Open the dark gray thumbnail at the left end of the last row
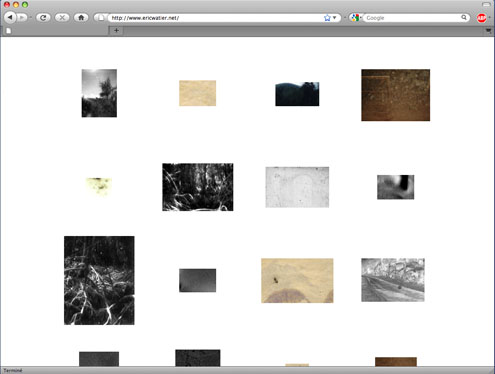 [99, 359]
